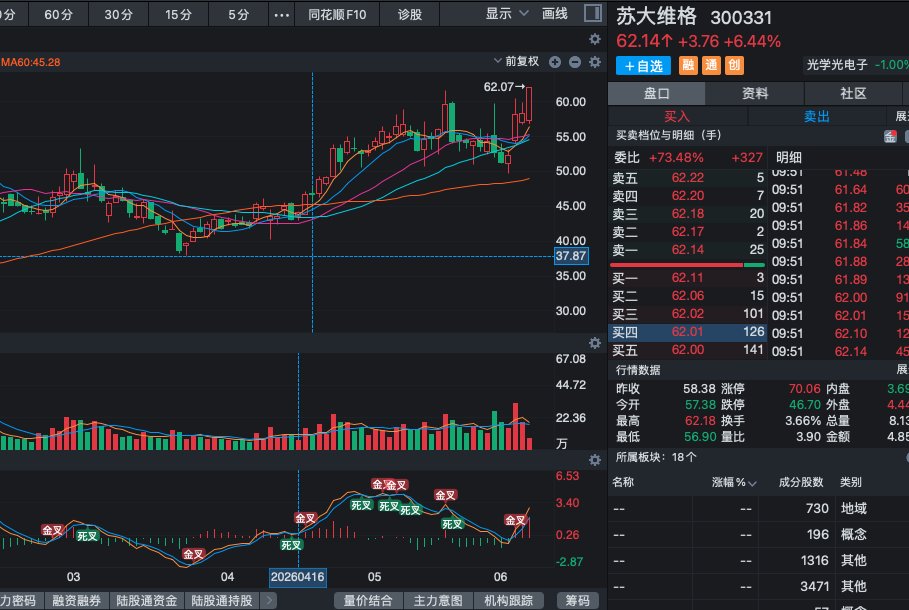
Task: Click the 类别 column header
Action: (x=850, y=482)
